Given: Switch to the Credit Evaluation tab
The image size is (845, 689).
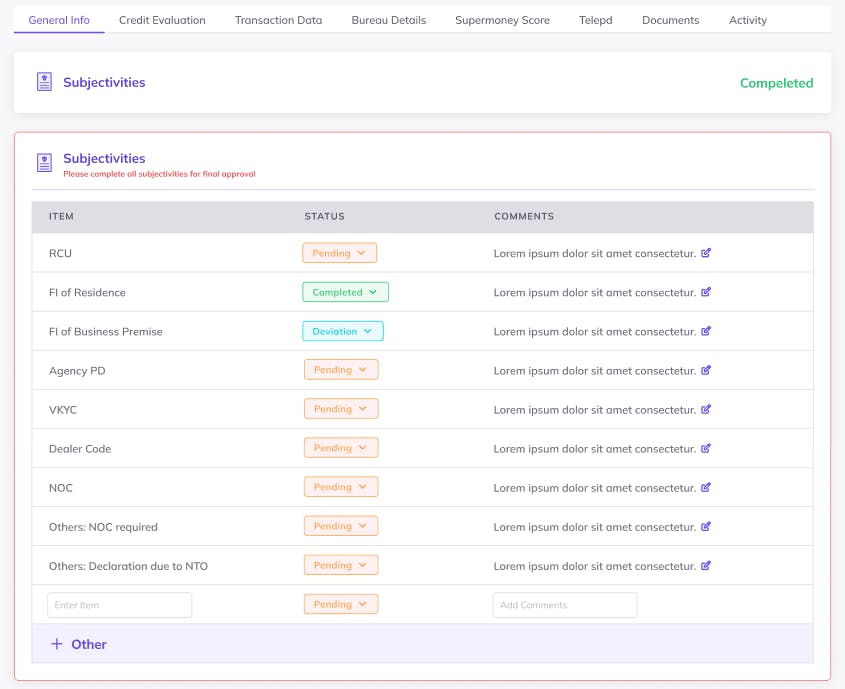Looking at the screenshot, I should 162,20.
